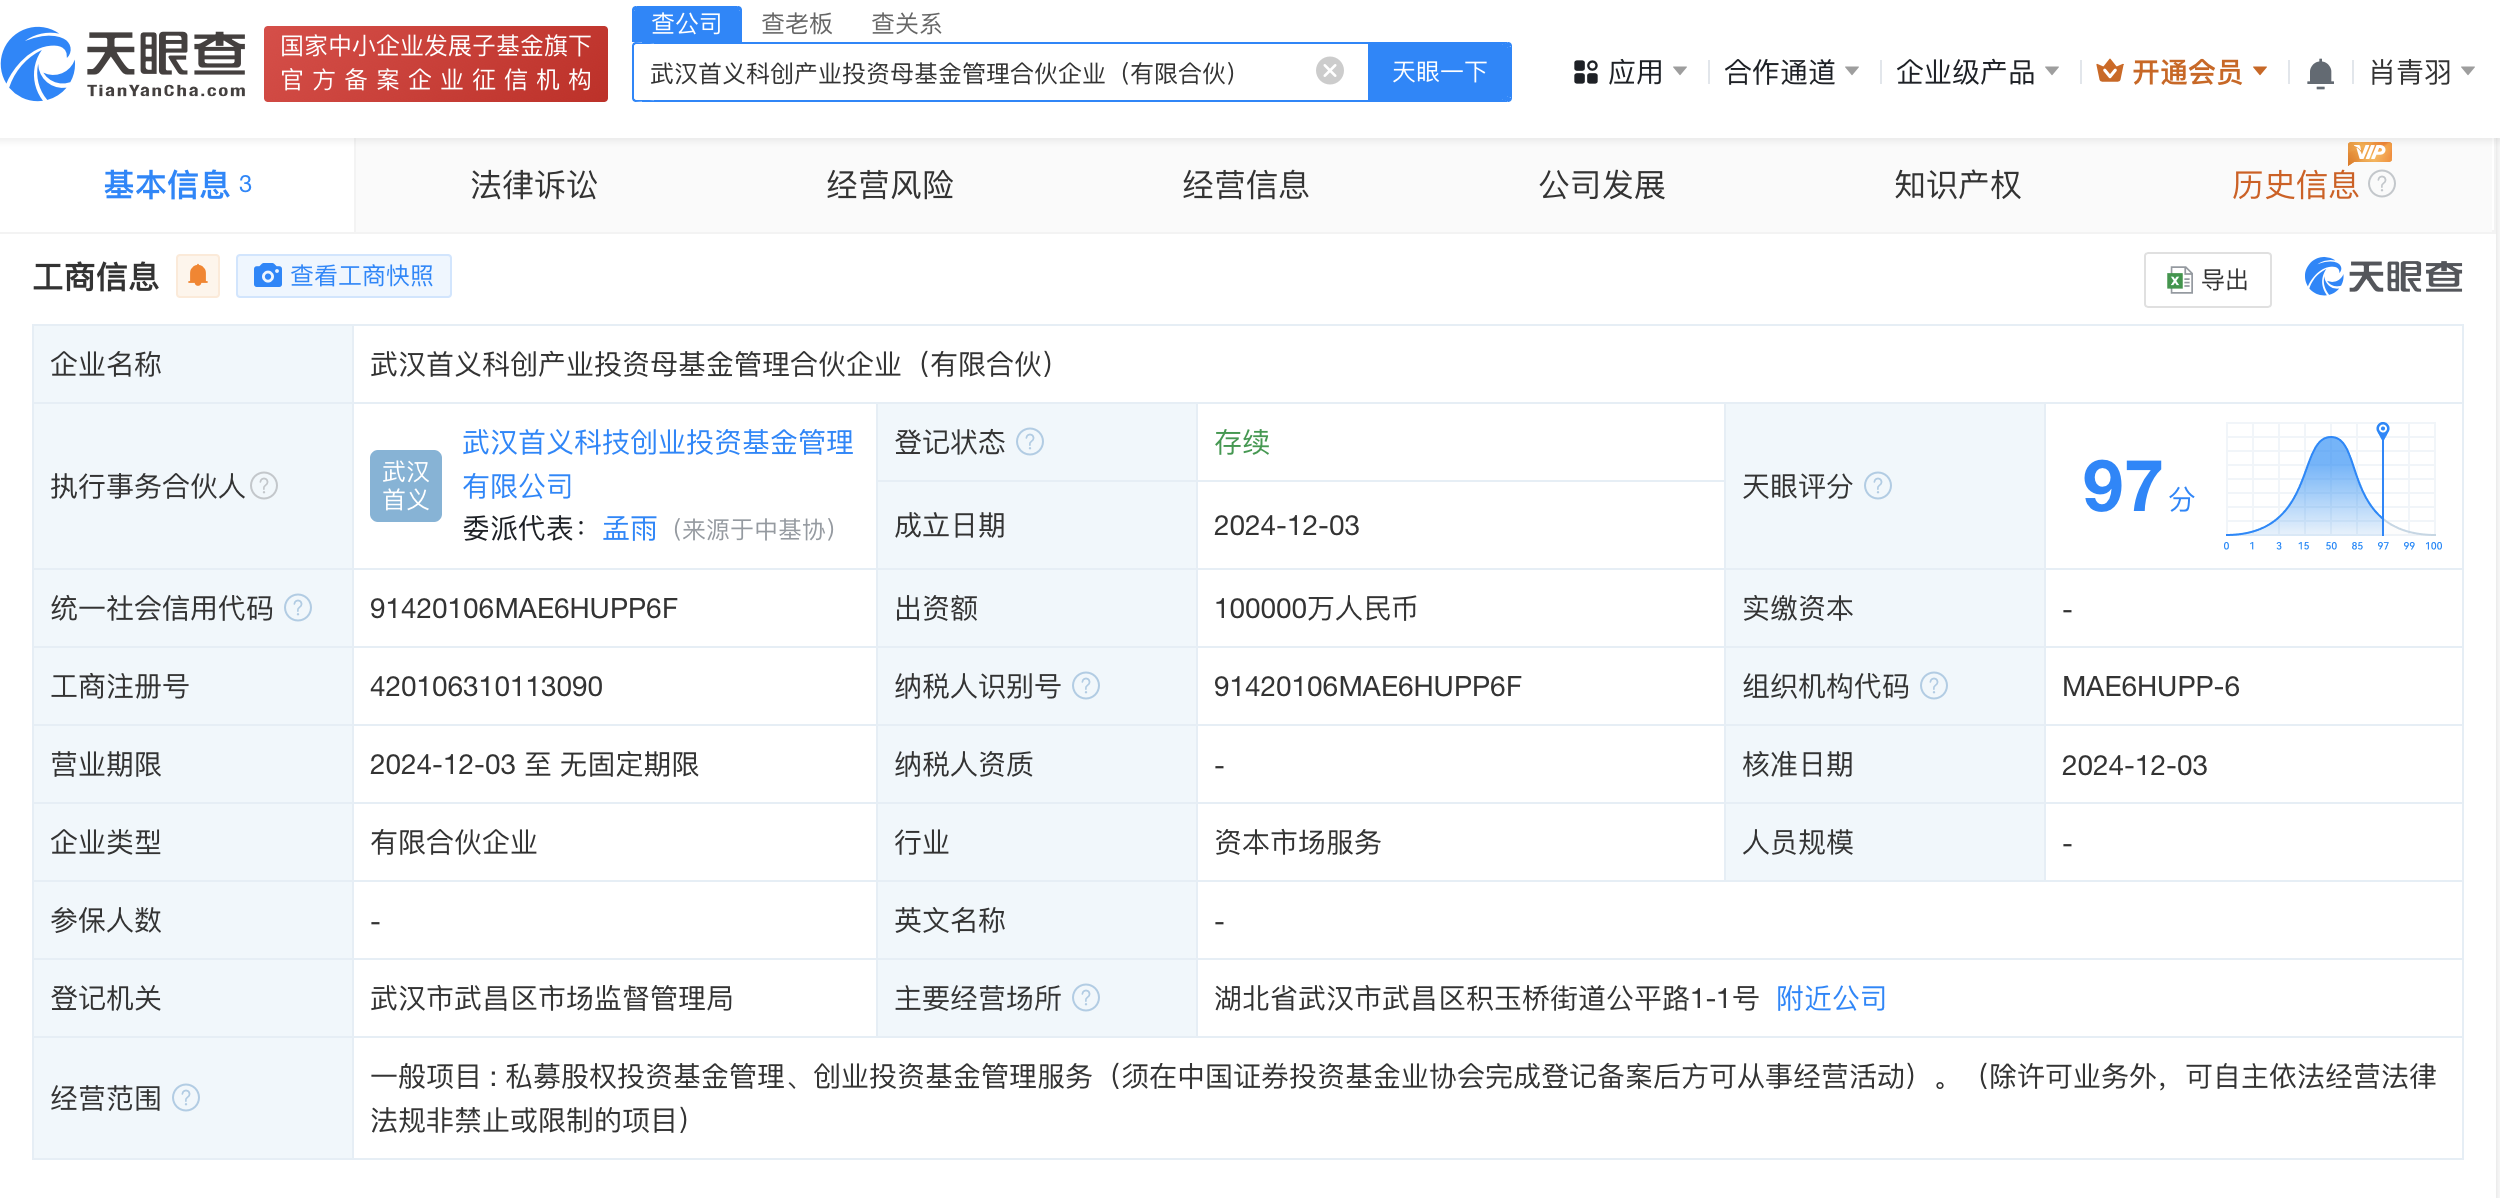Viewport: 2500px width, 1198px height.
Task: Click help icon beside 纳税人识别号
Action: click(1086, 686)
